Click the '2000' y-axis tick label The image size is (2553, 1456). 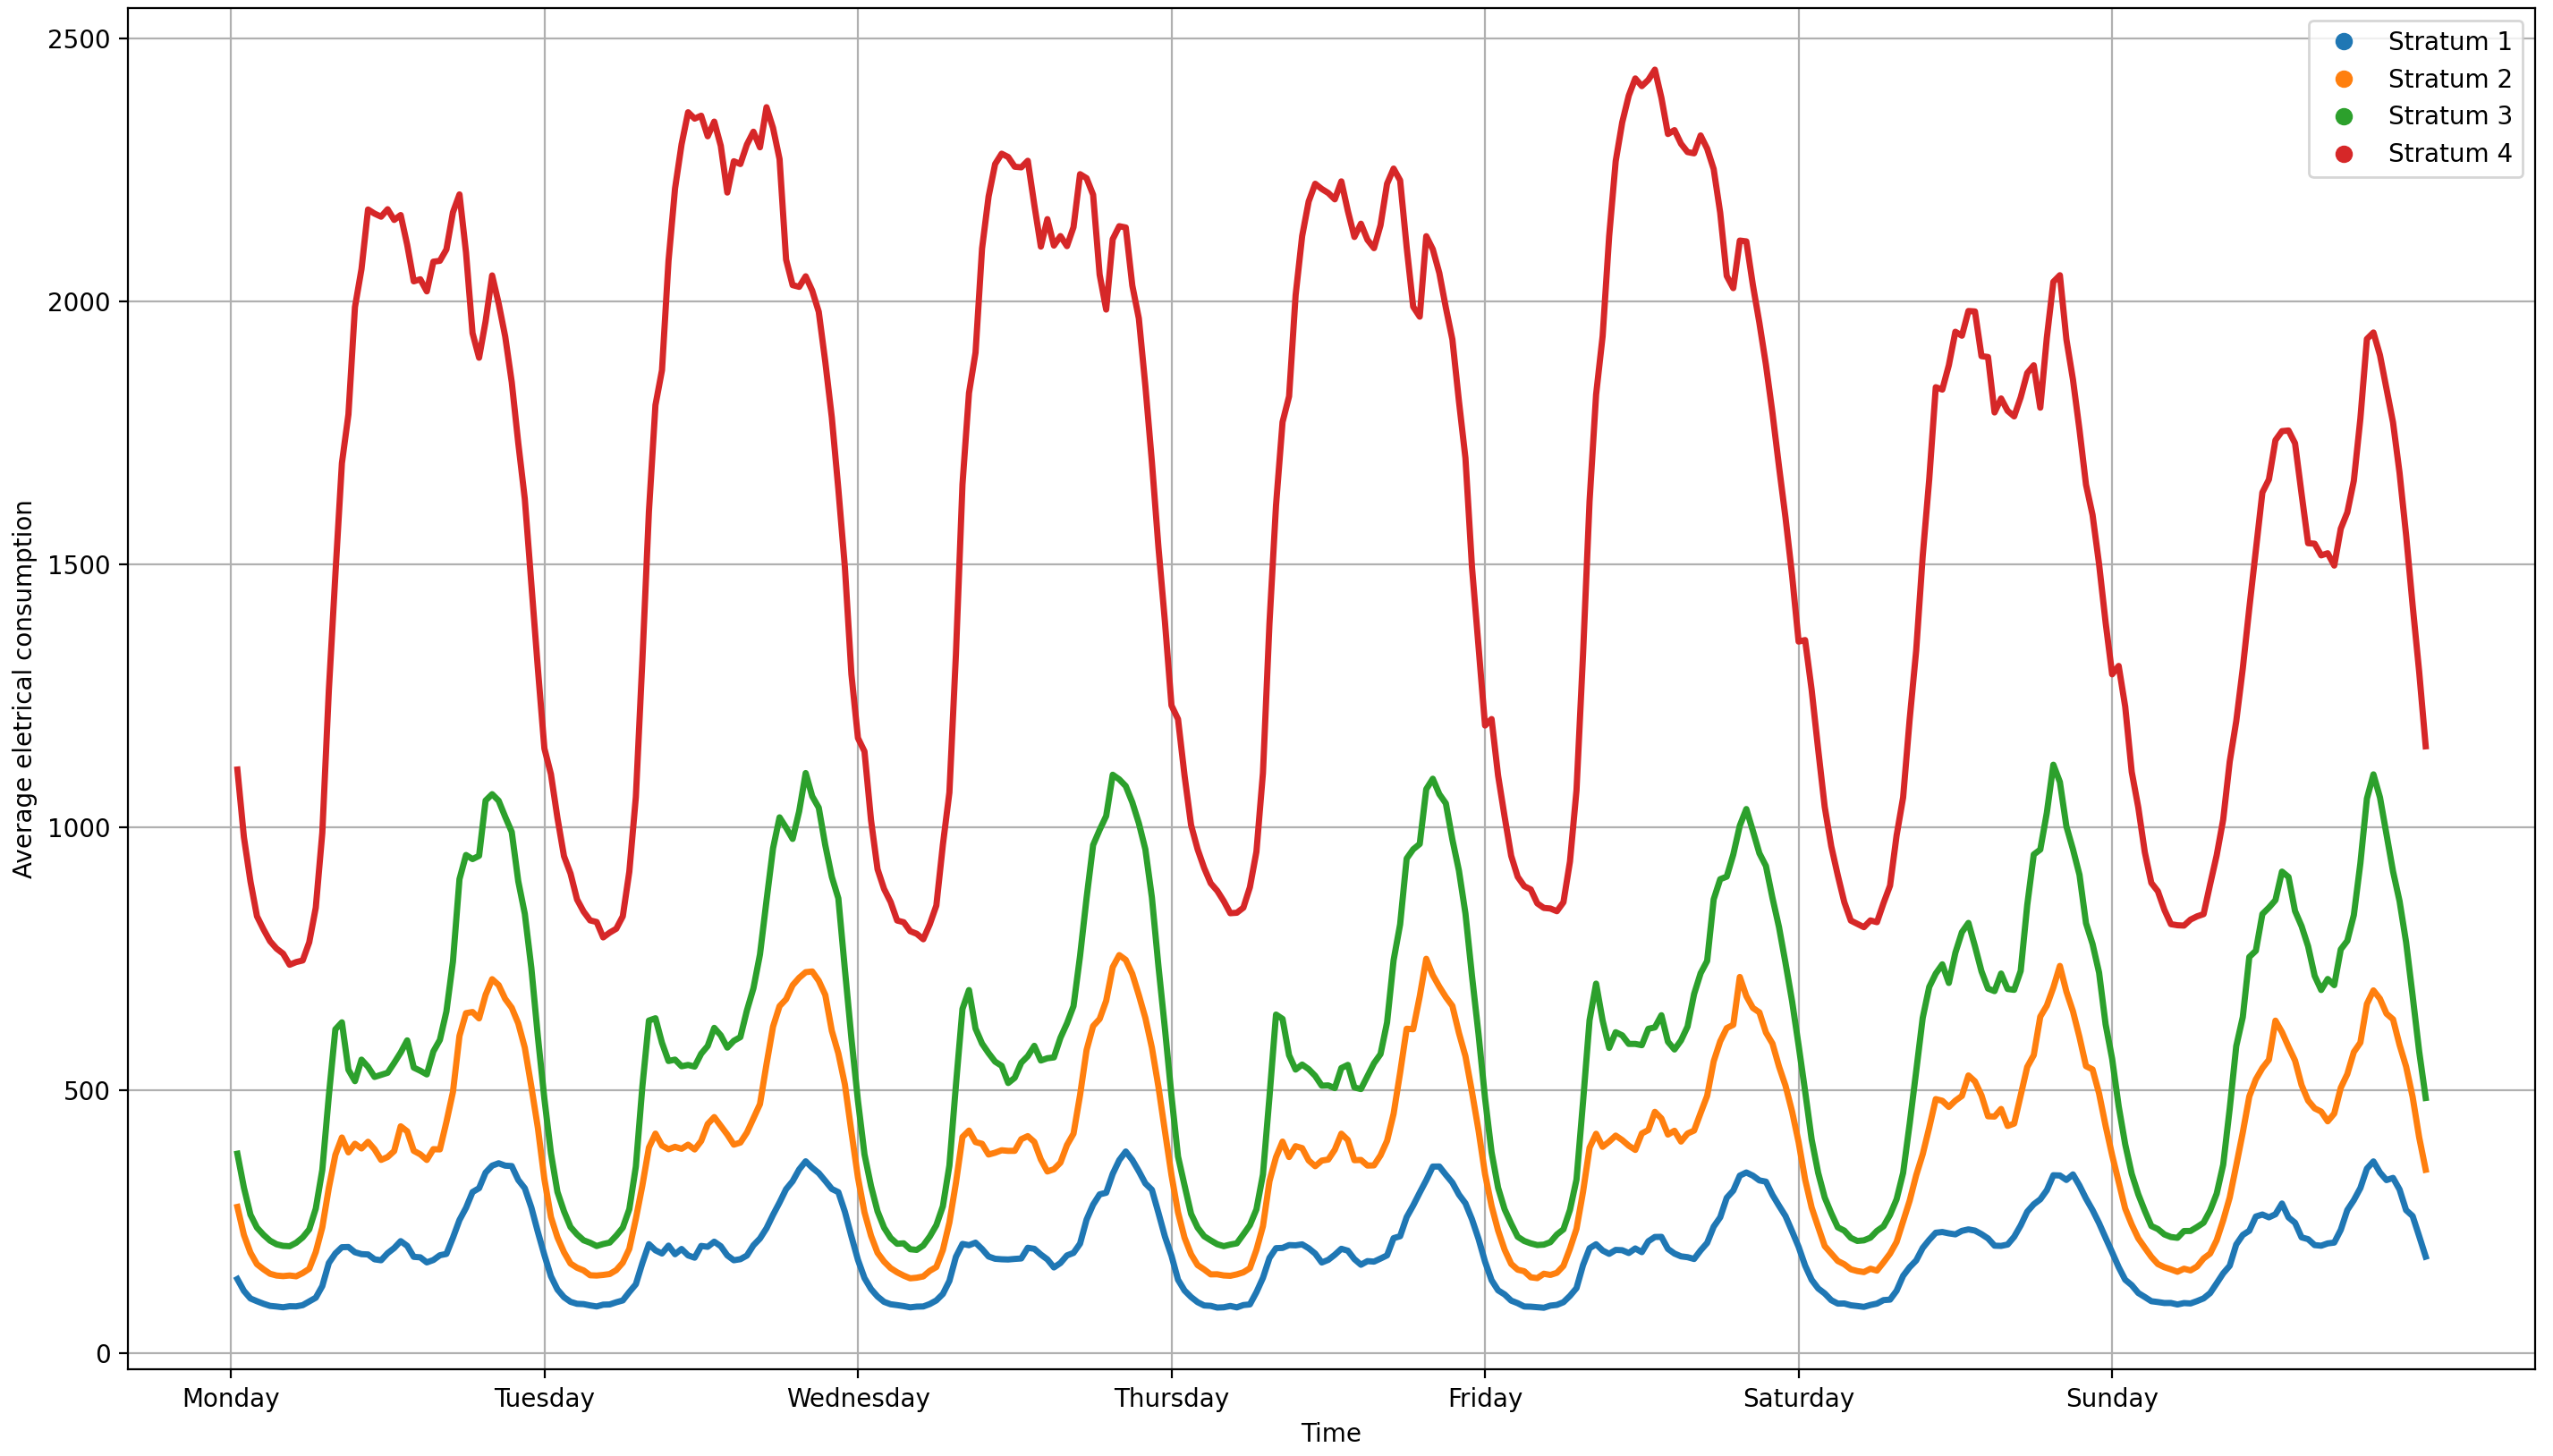click(x=79, y=303)
